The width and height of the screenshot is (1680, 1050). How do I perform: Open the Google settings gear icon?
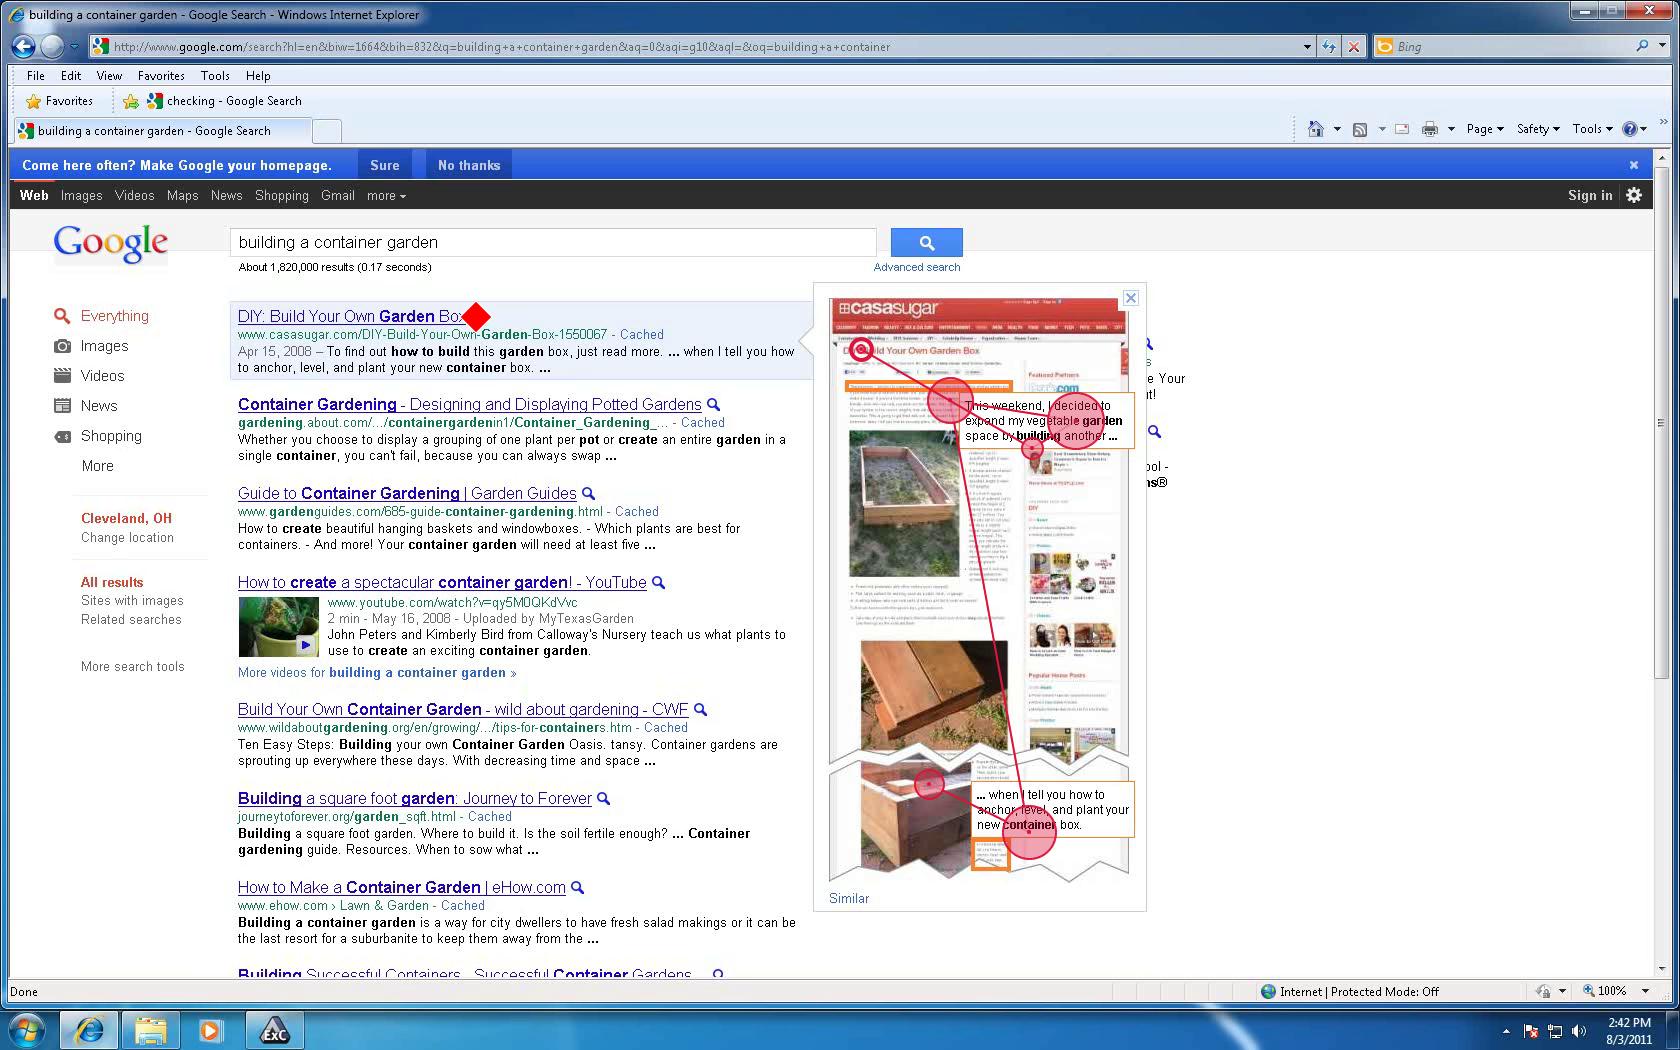point(1634,195)
